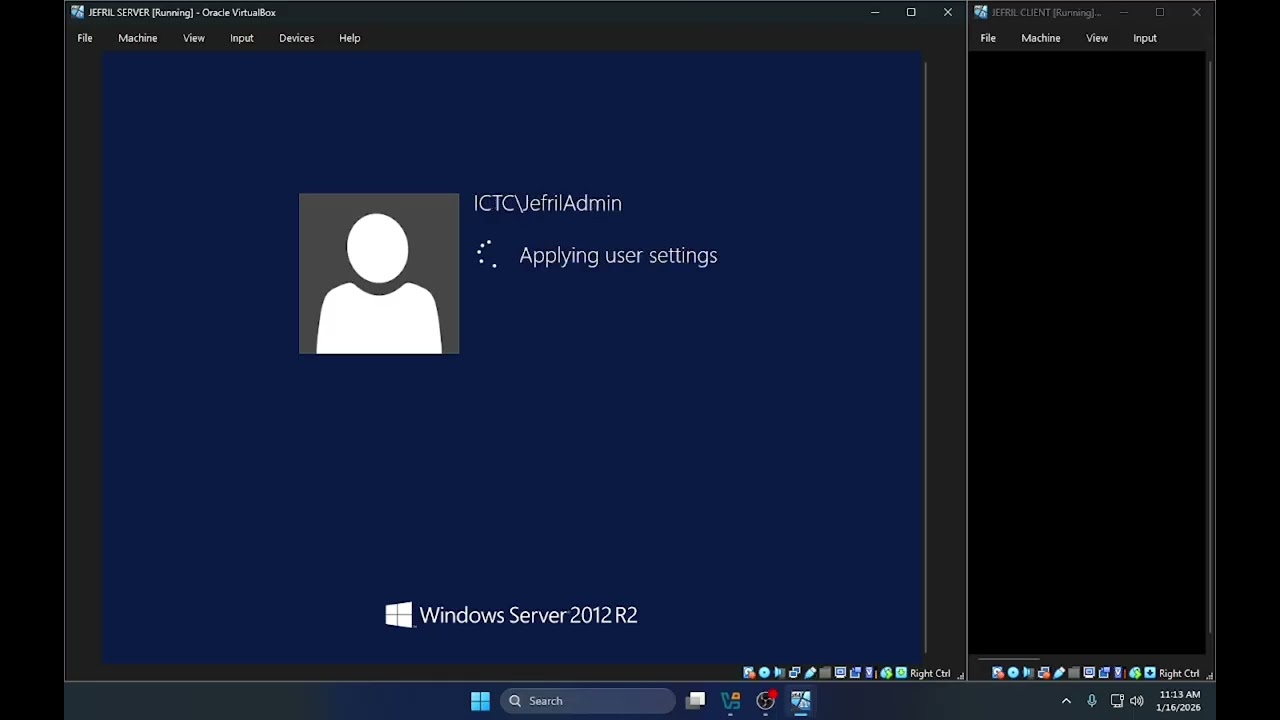Close the JEFRIL CLIENT window
The image size is (1280, 720).
(1196, 12)
